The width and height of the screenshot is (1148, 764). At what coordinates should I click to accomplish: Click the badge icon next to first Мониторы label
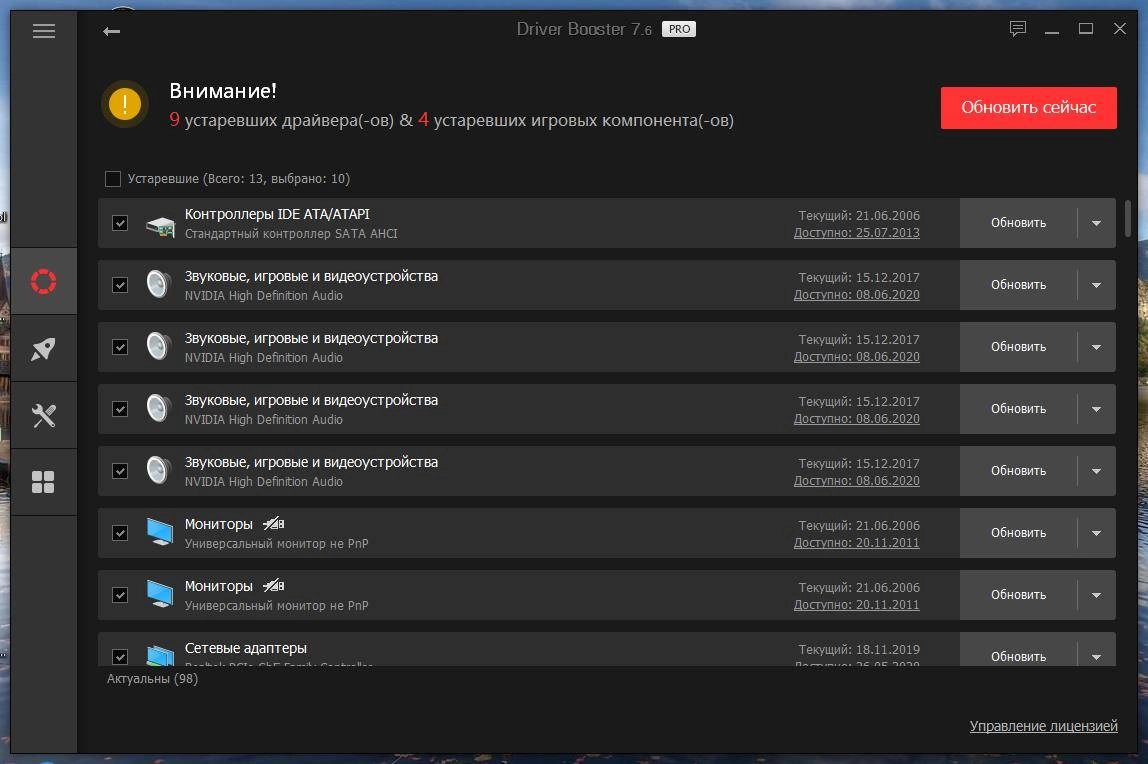pyautogui.click(x=274, y=524)
